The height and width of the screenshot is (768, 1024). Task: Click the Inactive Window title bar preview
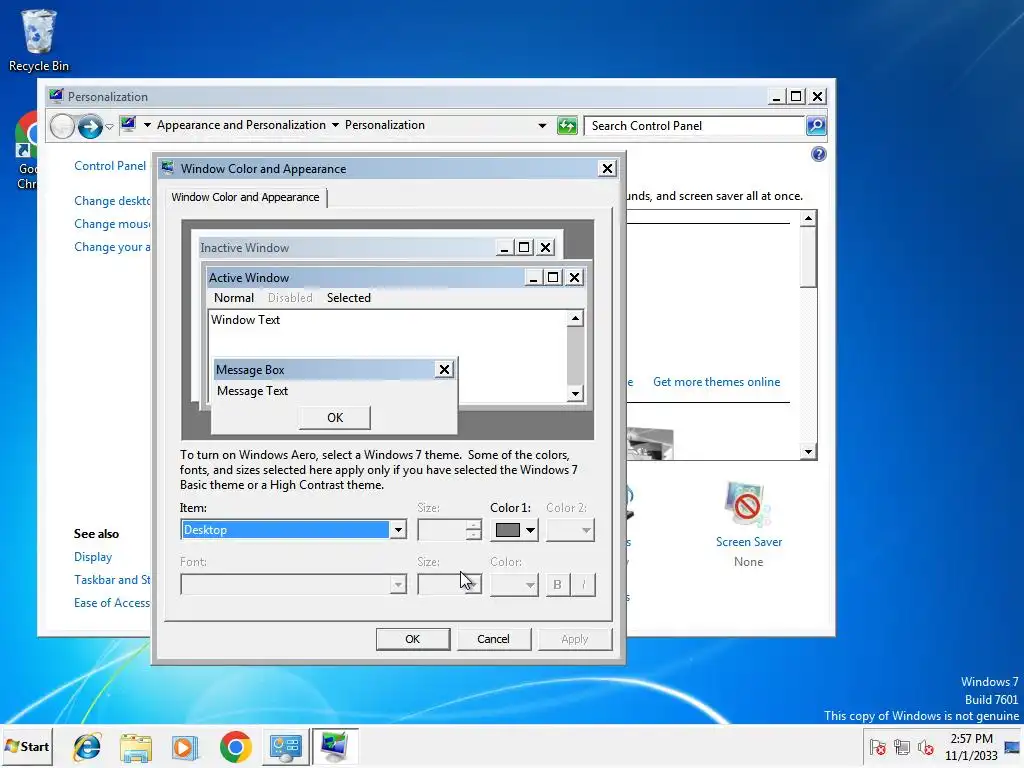(346, 248)
